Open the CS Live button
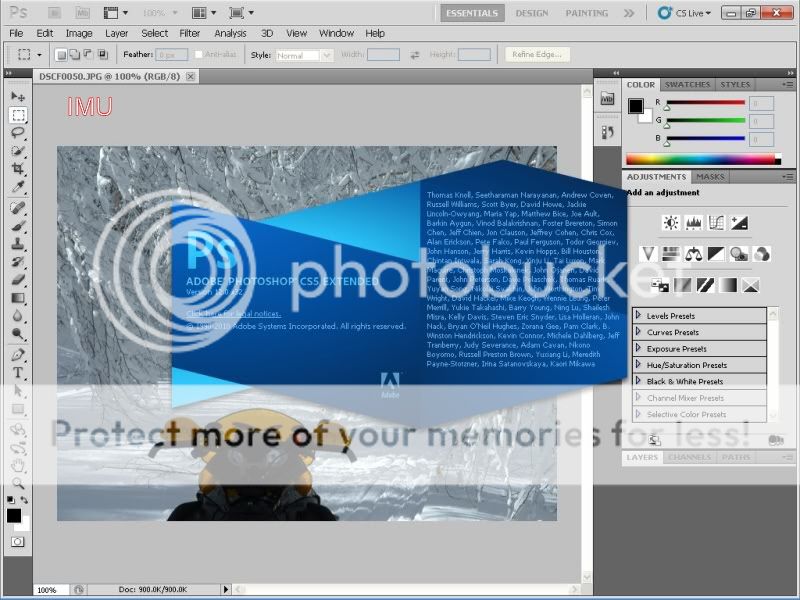This screenshot has width=800, height=600. (685, 13)
